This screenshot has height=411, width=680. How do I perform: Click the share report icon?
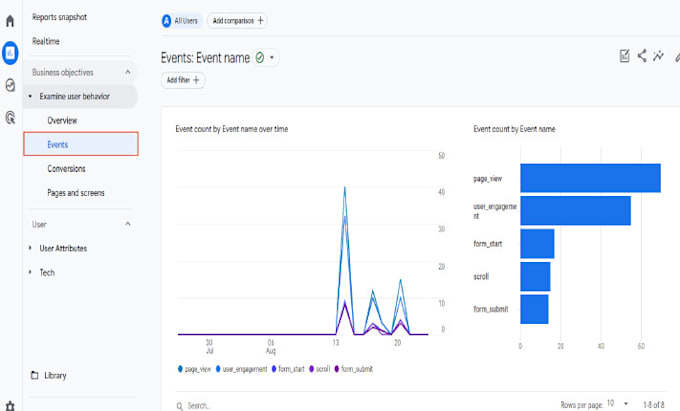click(642, 56)
